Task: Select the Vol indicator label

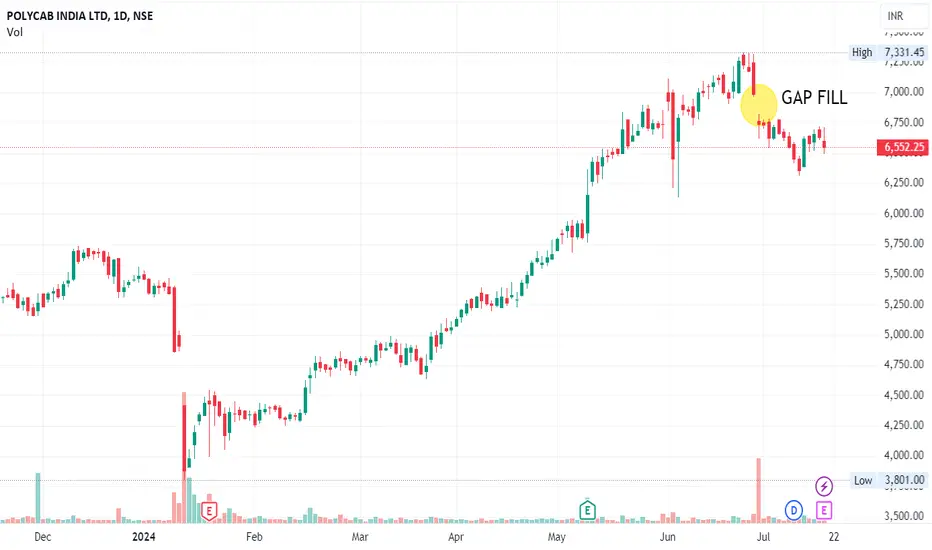Action: point(15,32)
